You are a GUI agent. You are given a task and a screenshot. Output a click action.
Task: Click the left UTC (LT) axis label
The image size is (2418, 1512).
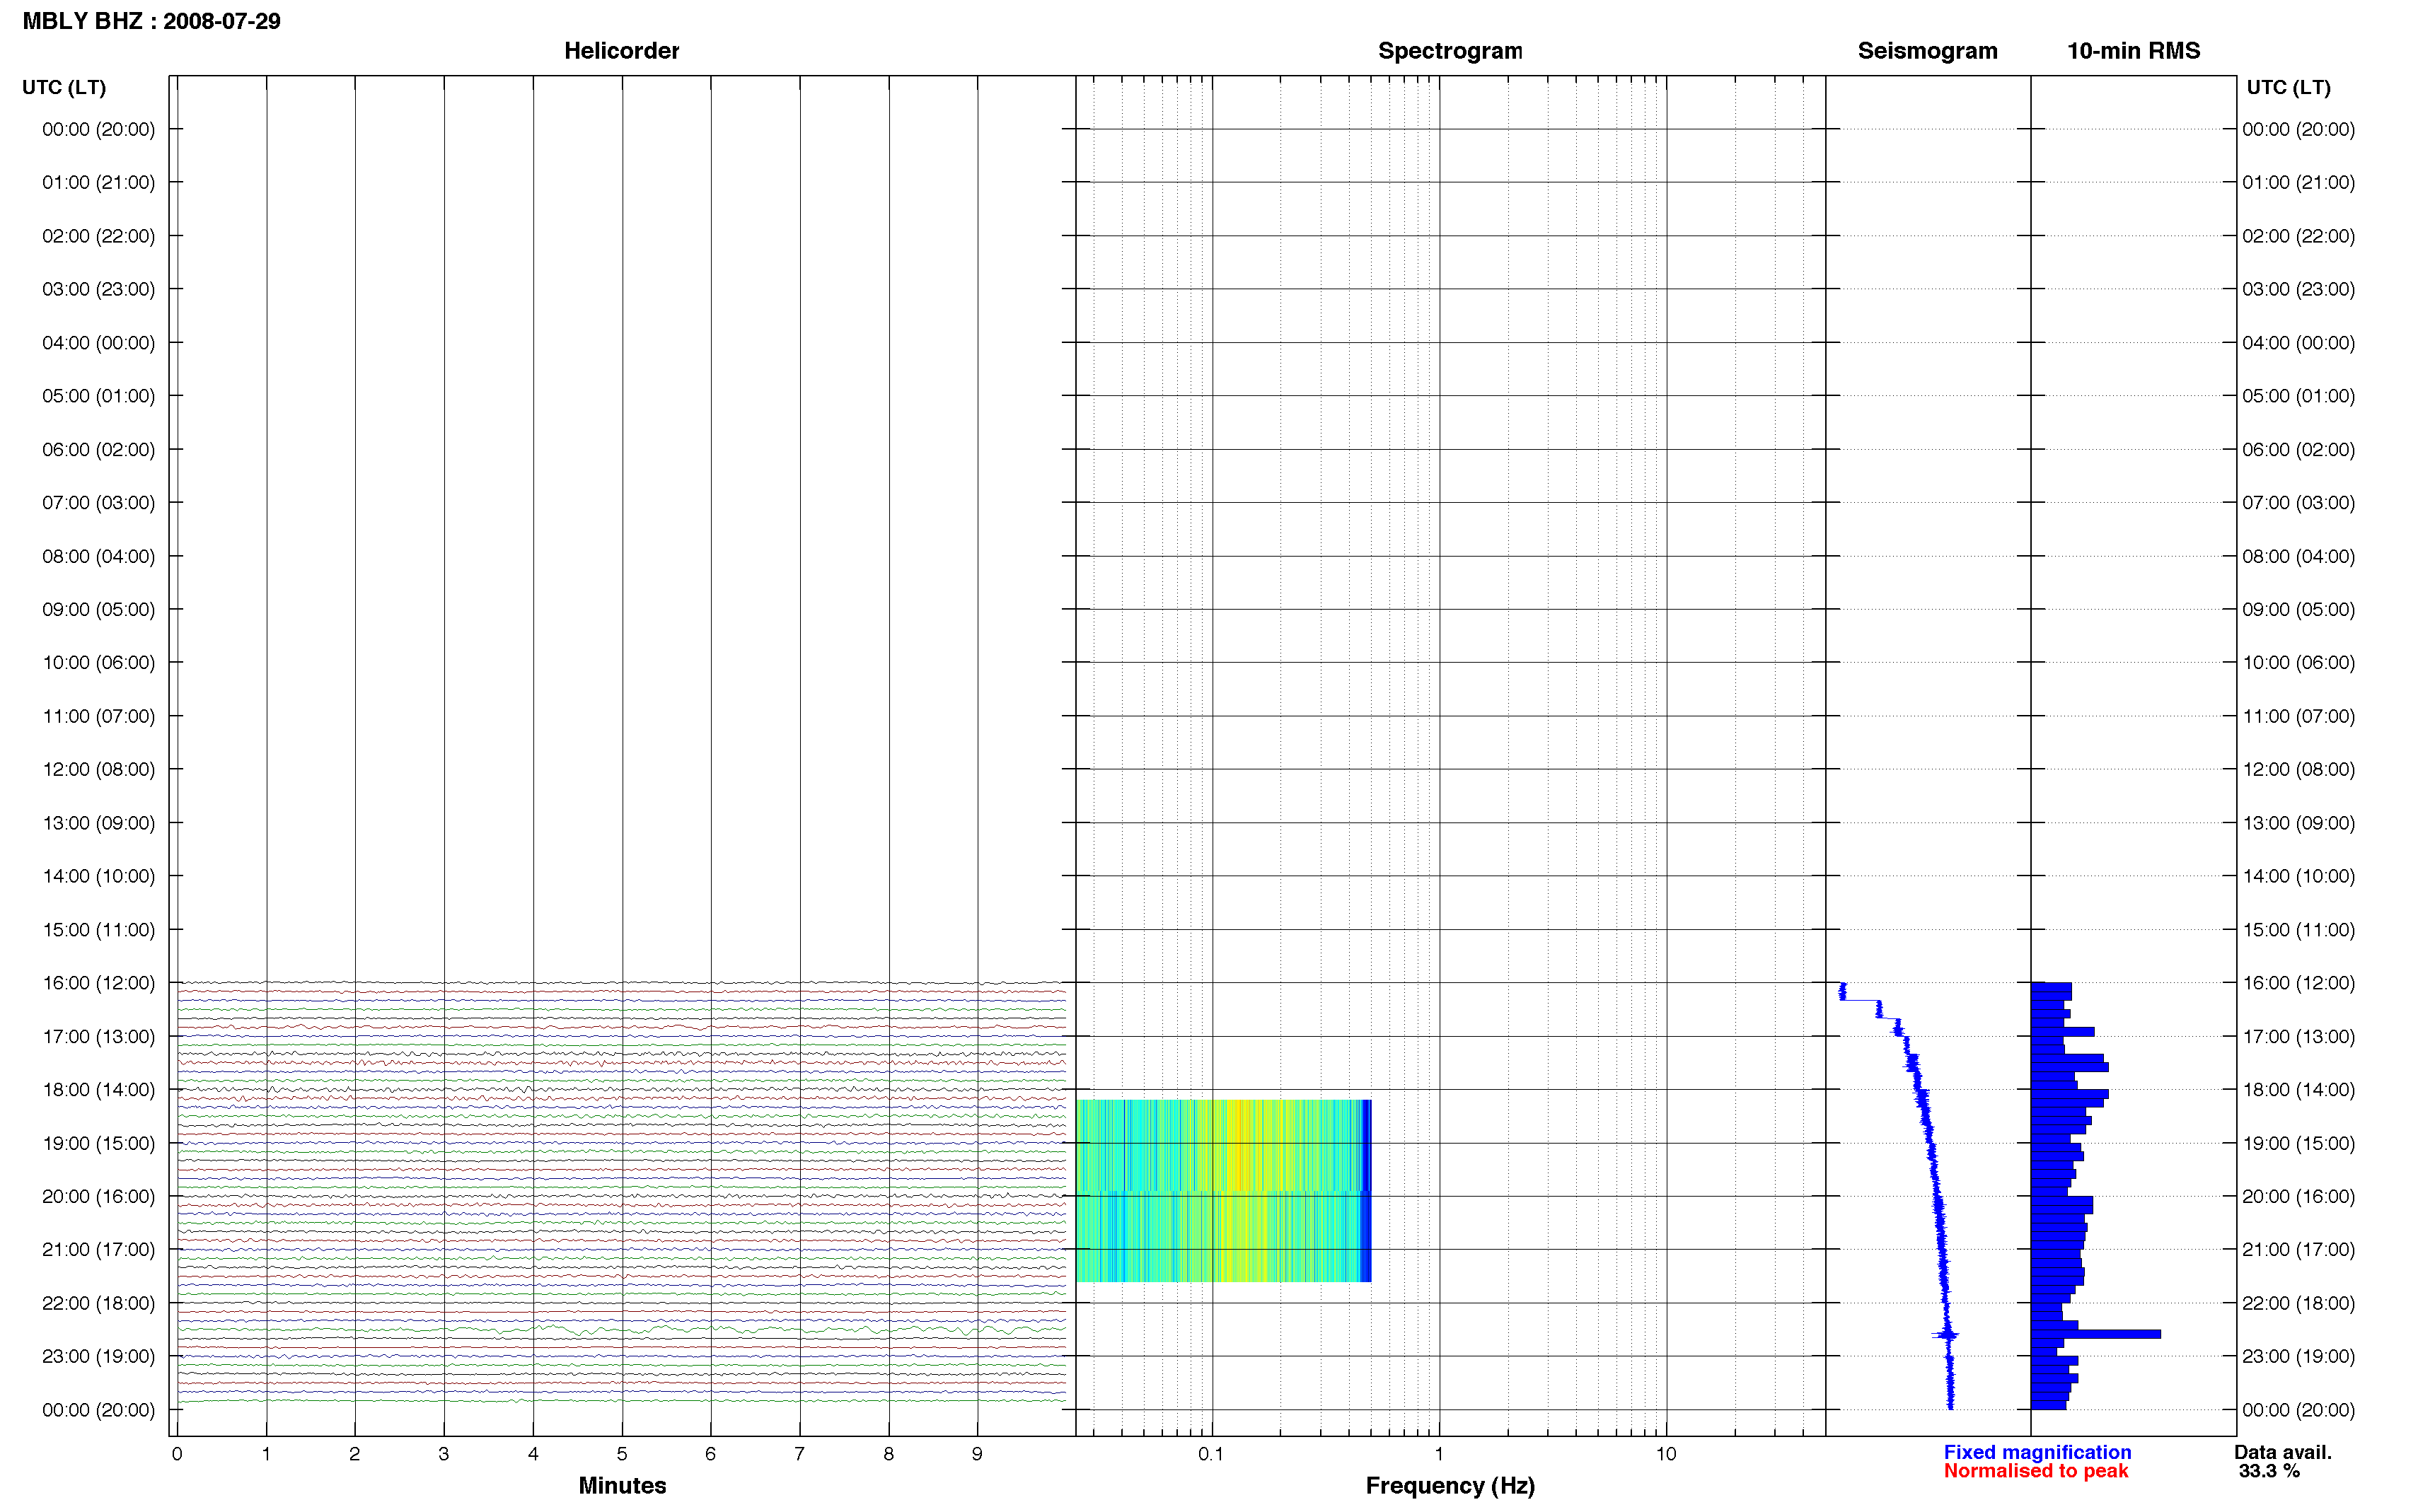[x=64, y=87]
